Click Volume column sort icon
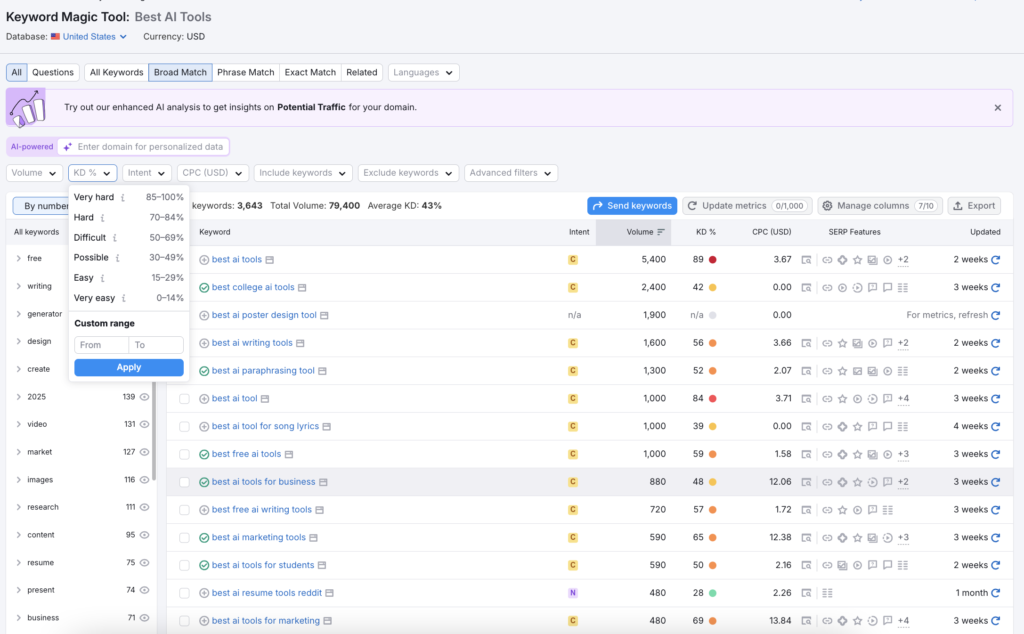The height and width of the screenshot is (634, 1024). point(660,232)
